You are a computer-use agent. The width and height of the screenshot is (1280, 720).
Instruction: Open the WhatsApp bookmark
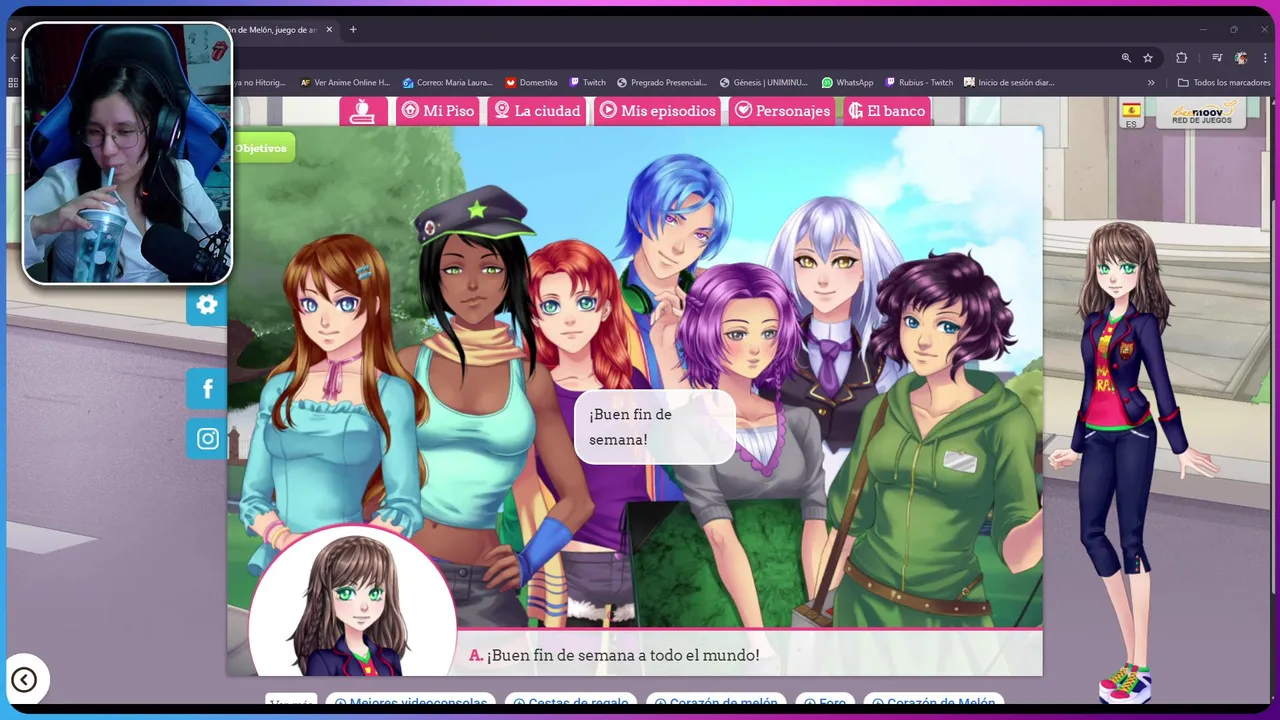point(847,83)
